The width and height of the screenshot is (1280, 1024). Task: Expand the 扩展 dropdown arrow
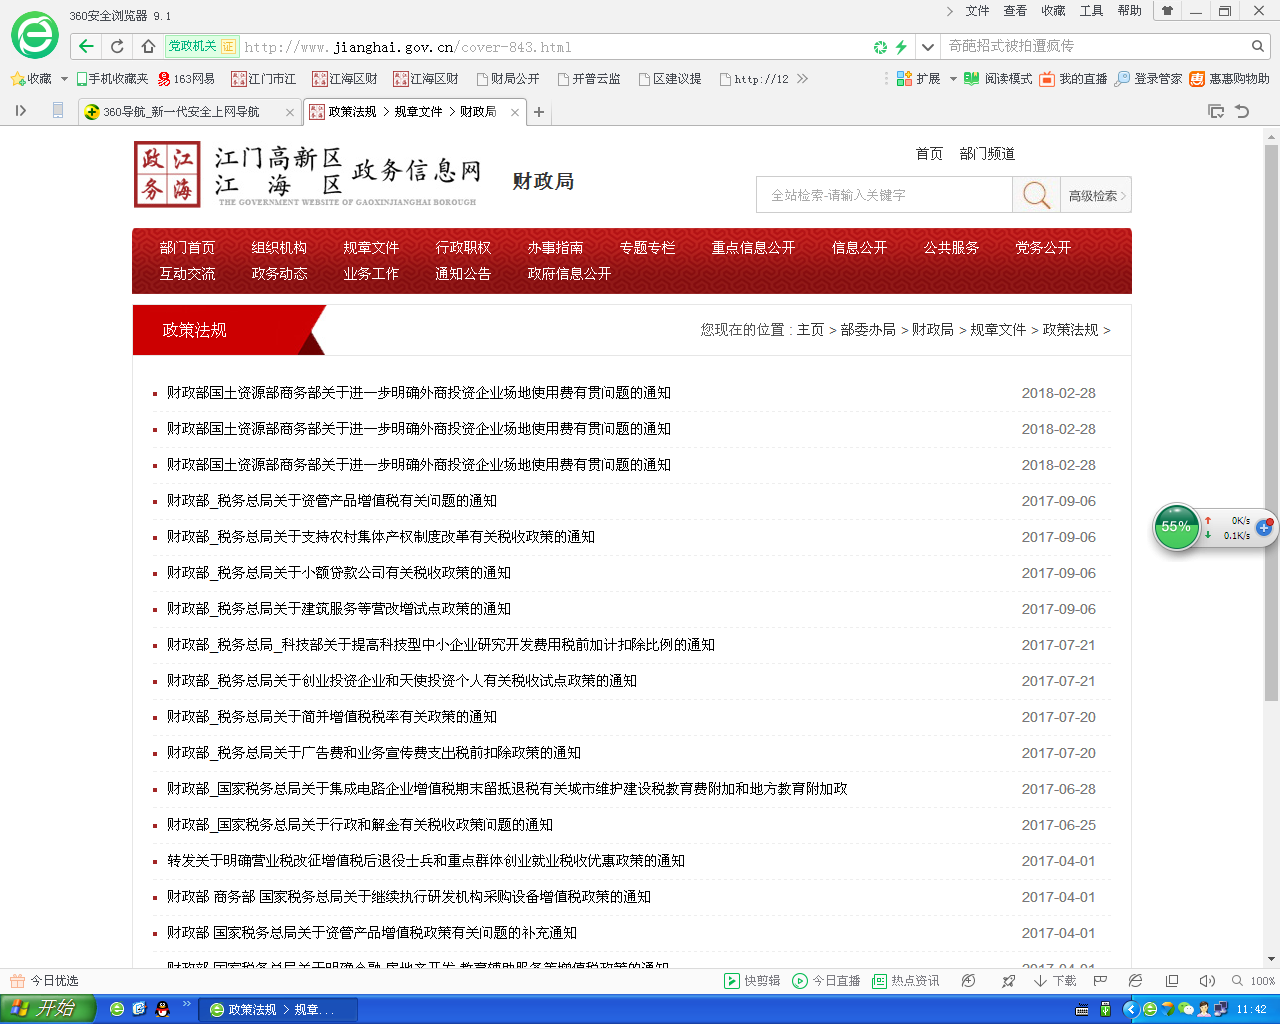(x=953, y=79)
